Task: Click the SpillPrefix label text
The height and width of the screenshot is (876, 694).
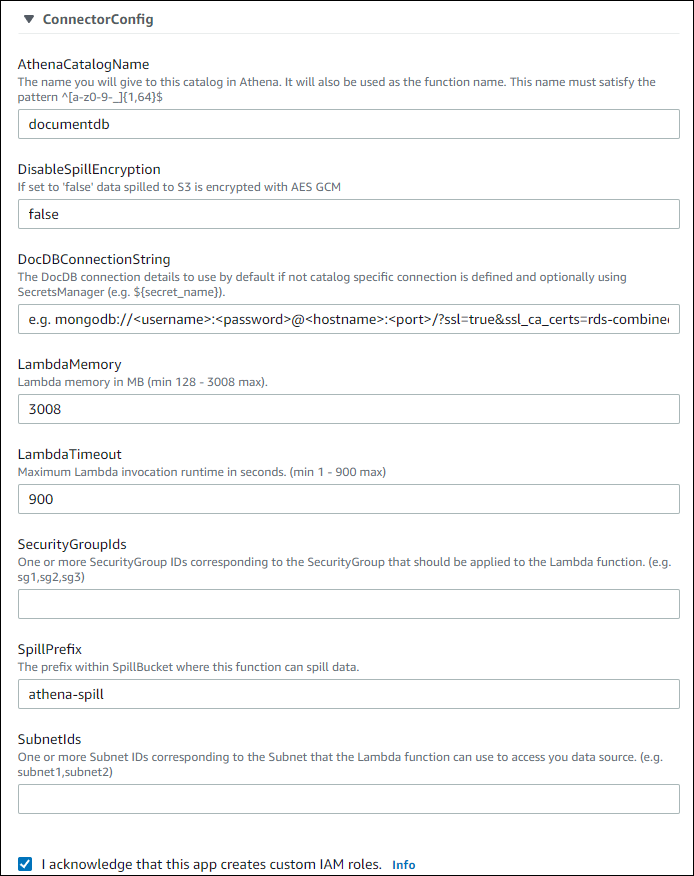Action: (52, 648)
